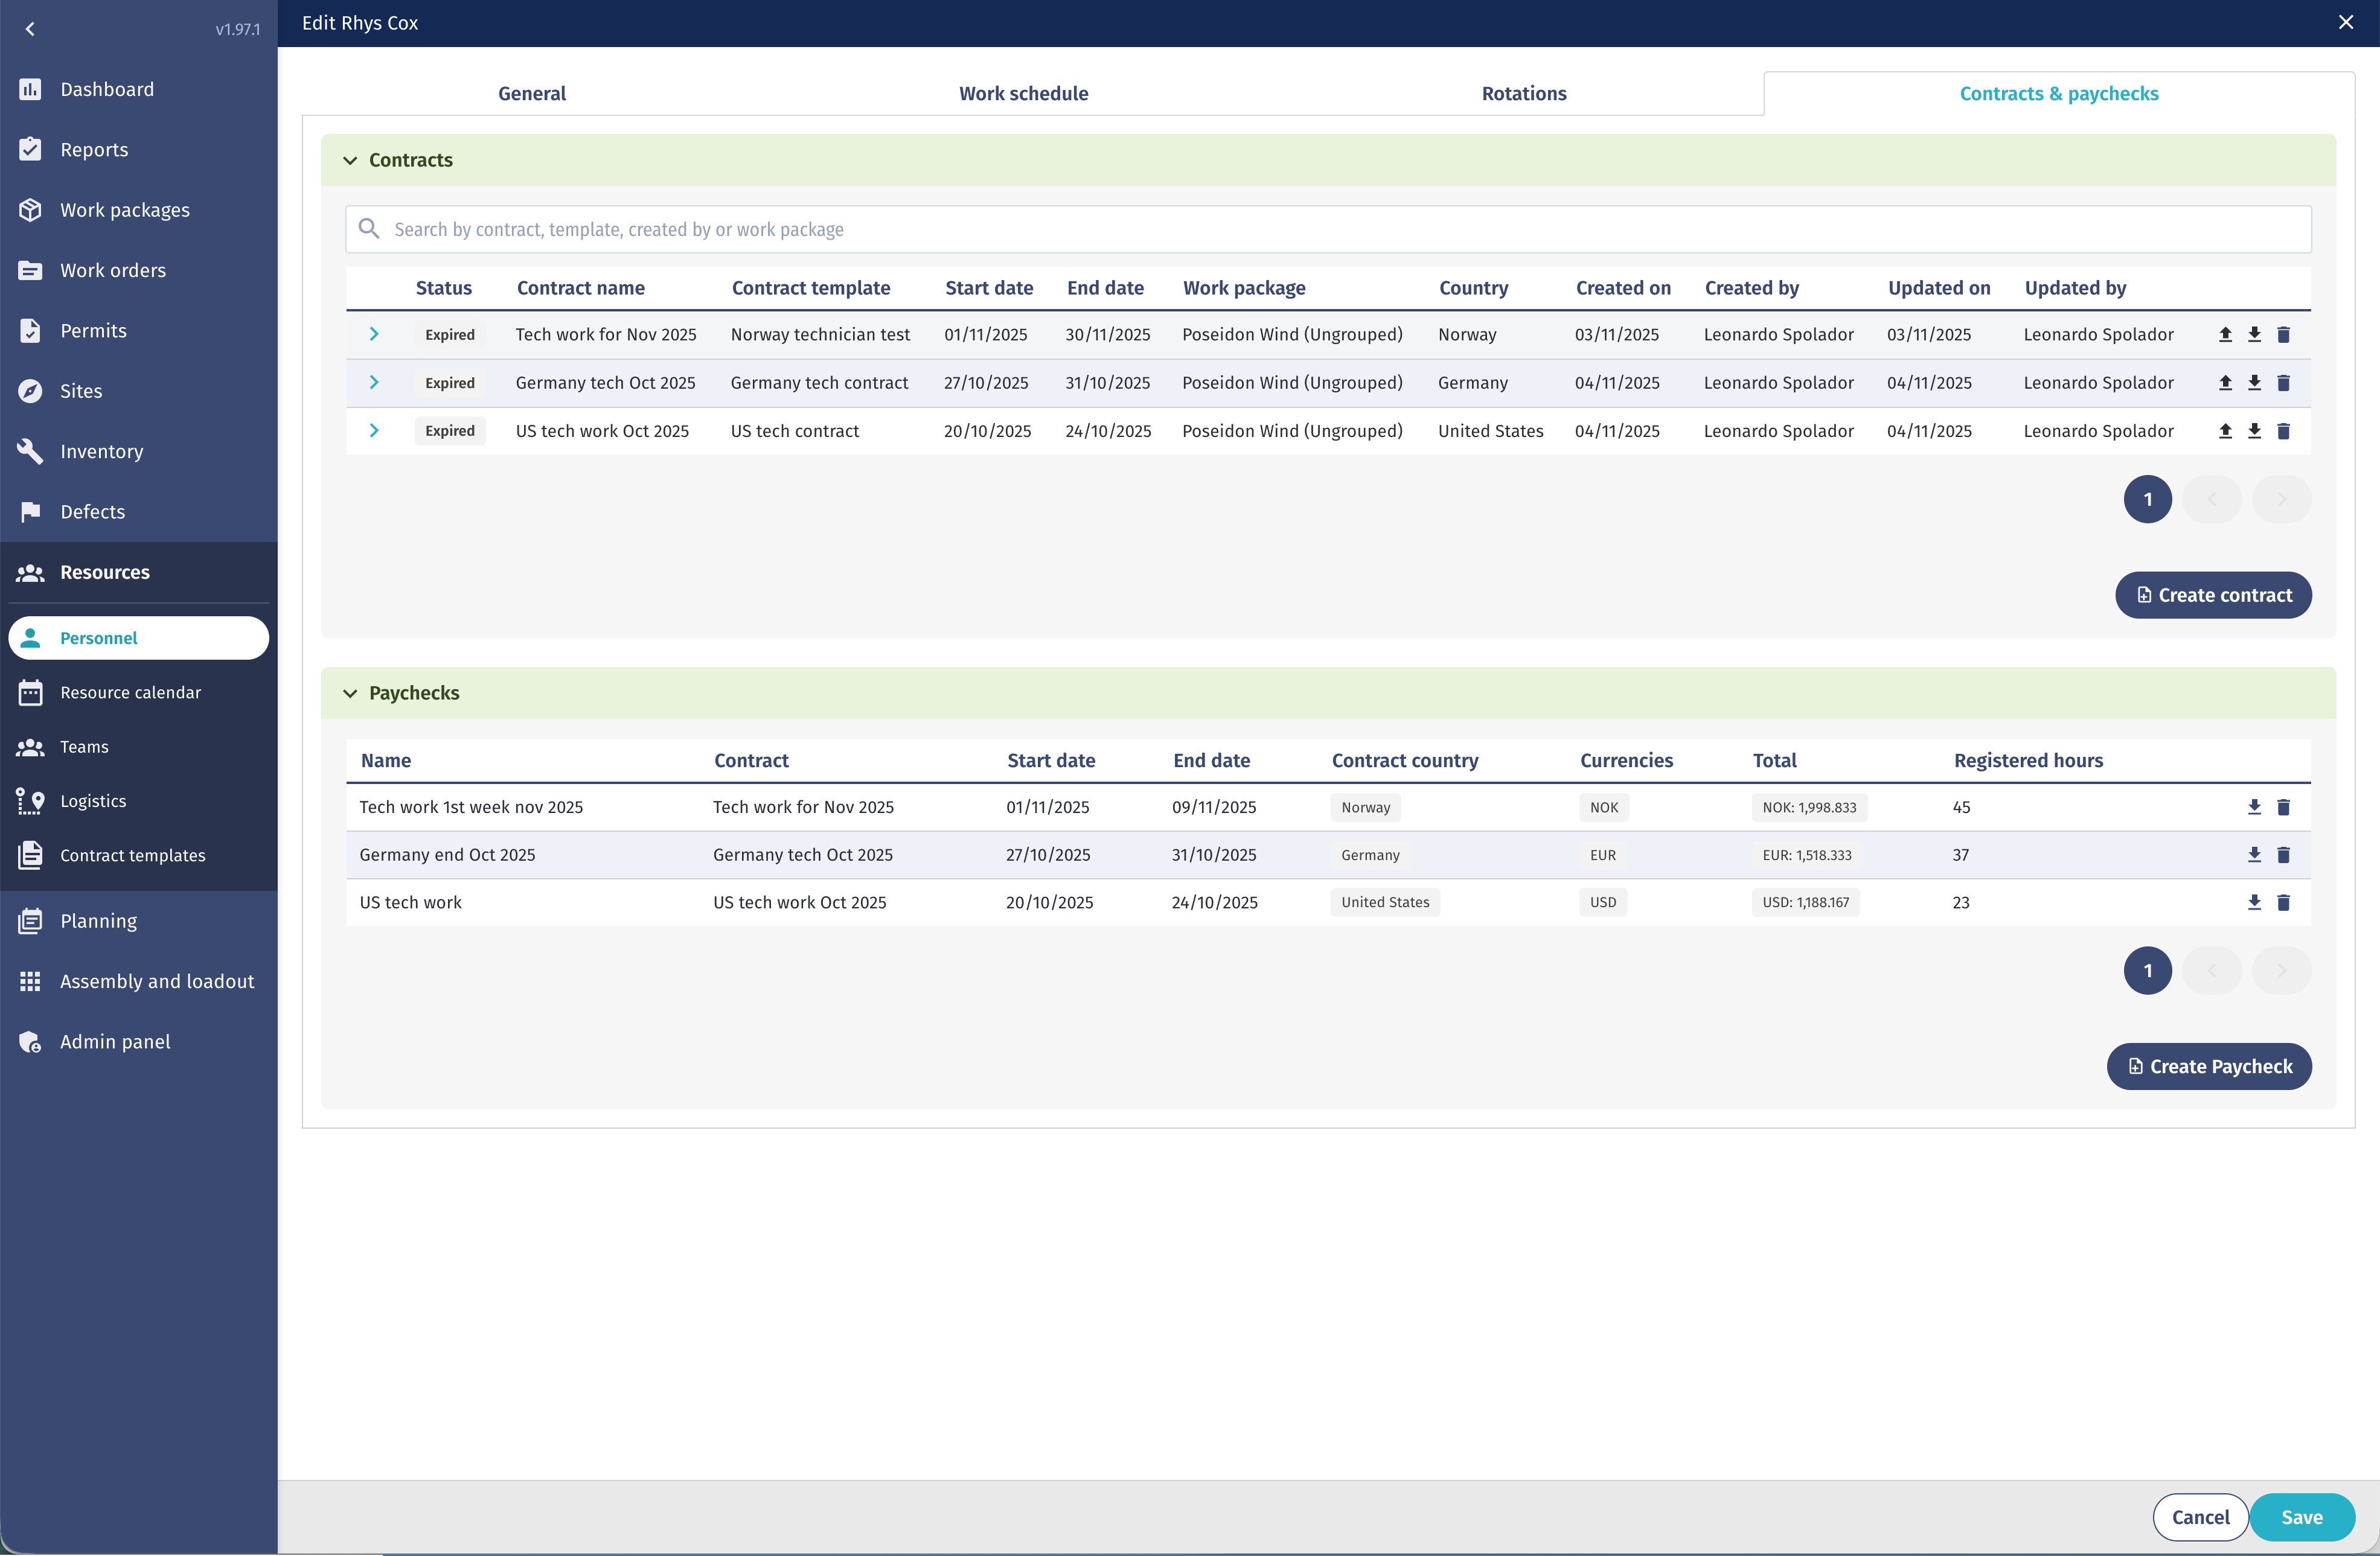Click the Create Paycheck button
The height and width of the screenshot is (1556, 2380).
tap(2208, 1066)
